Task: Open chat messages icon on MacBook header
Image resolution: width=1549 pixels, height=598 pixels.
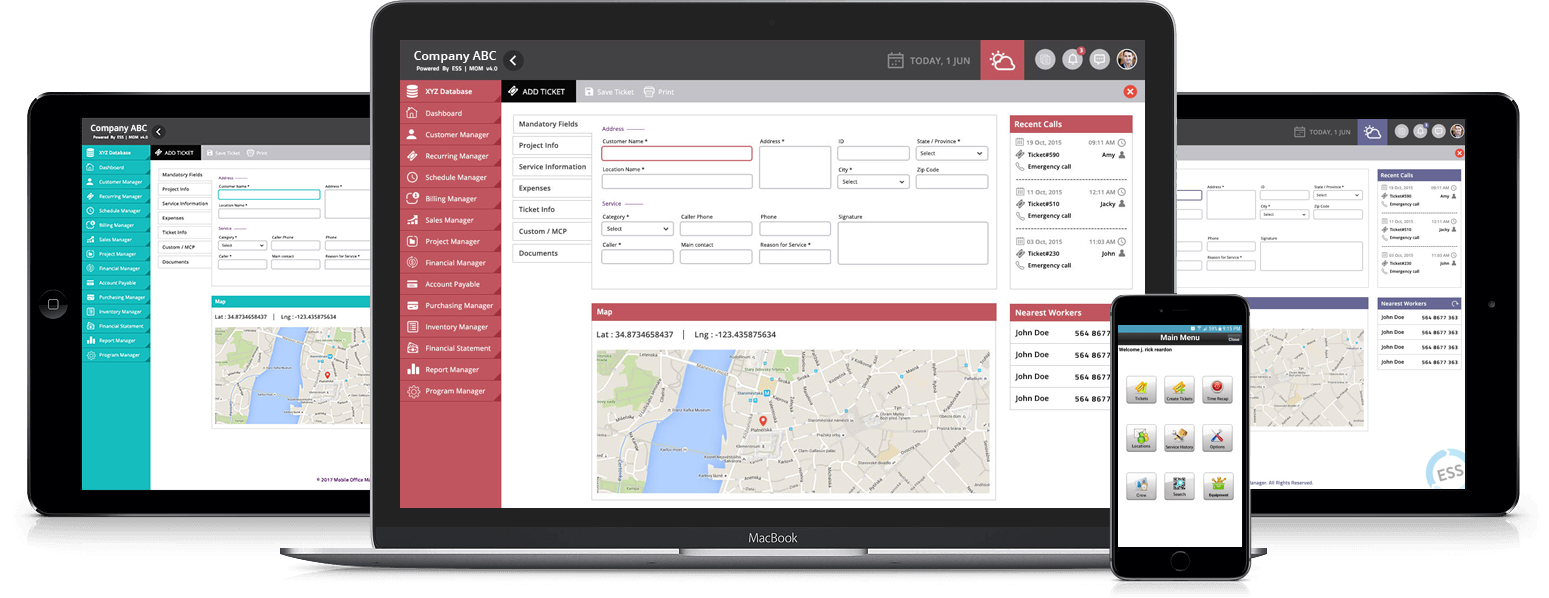Action: click(x=1100, y=60)
